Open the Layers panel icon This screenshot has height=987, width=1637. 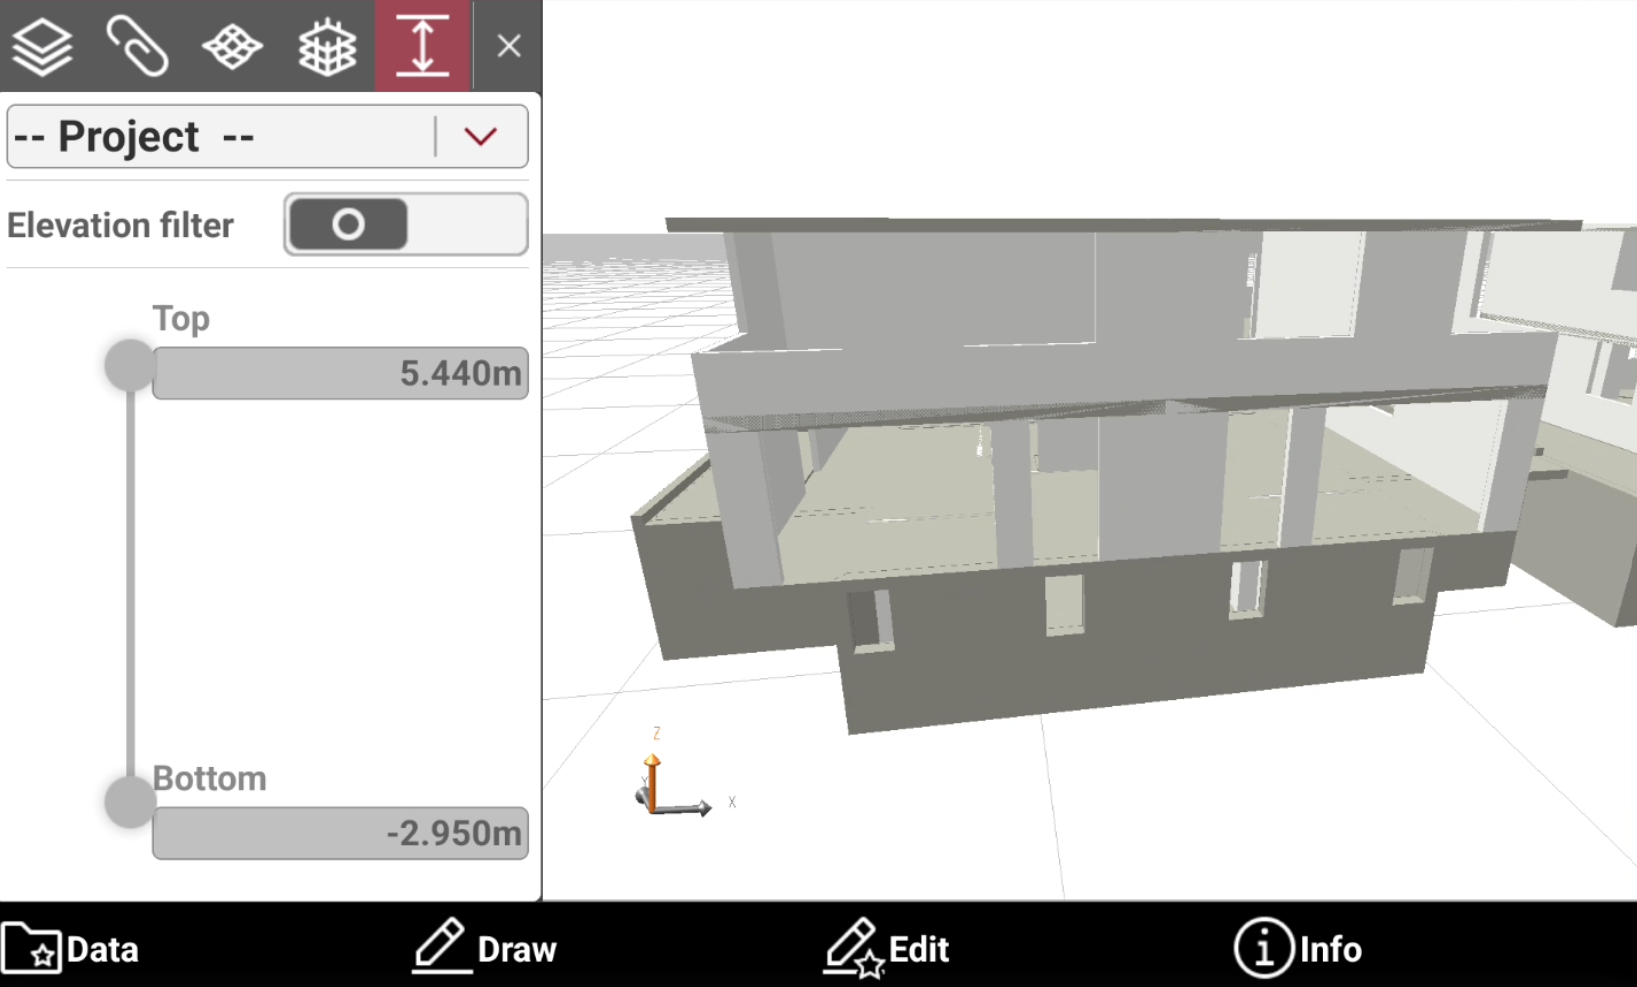pos(43,46)
